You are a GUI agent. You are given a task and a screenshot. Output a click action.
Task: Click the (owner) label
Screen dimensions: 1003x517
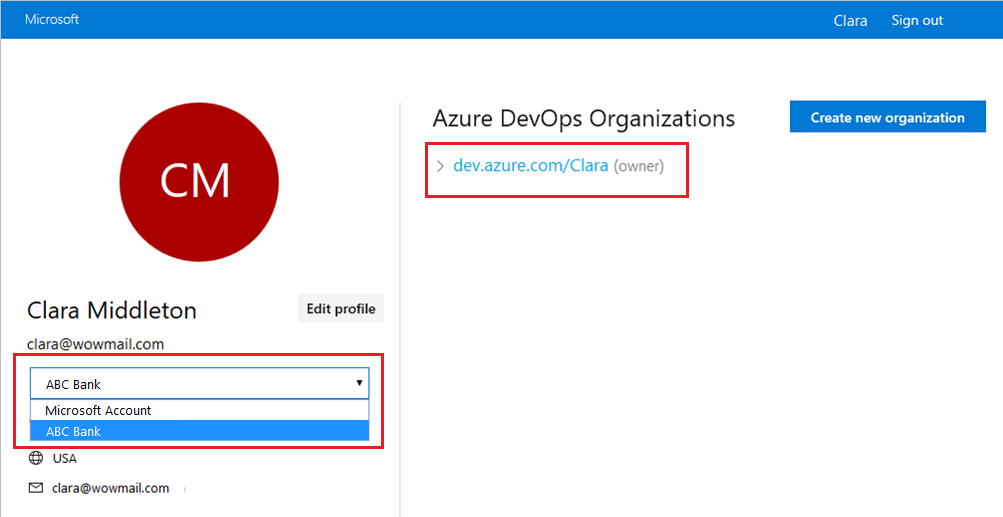tap(638, 166)
